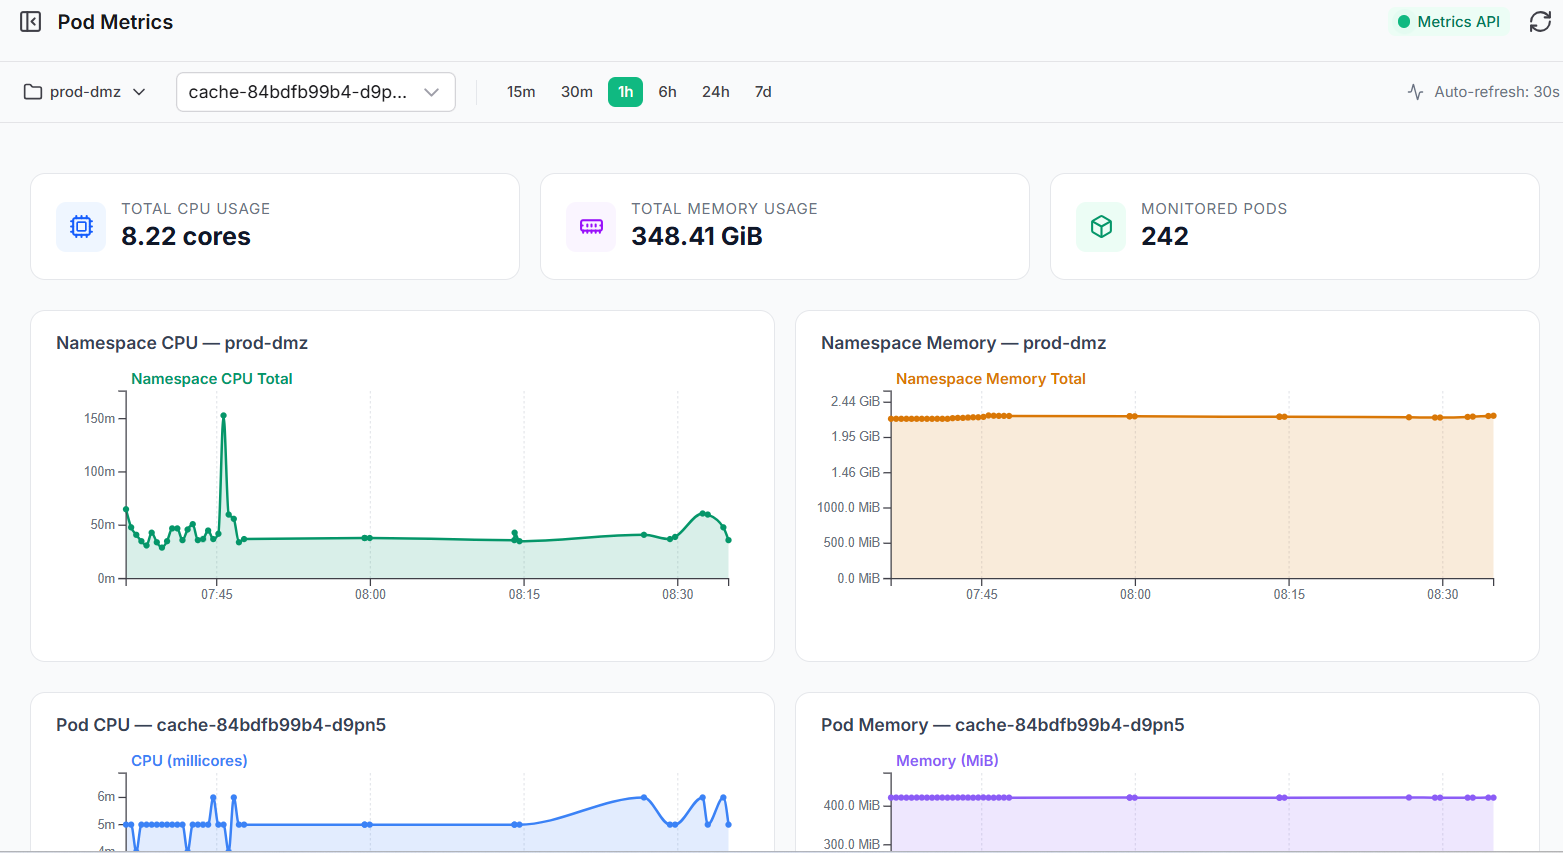Click the 50m CPU axis label

103,525
